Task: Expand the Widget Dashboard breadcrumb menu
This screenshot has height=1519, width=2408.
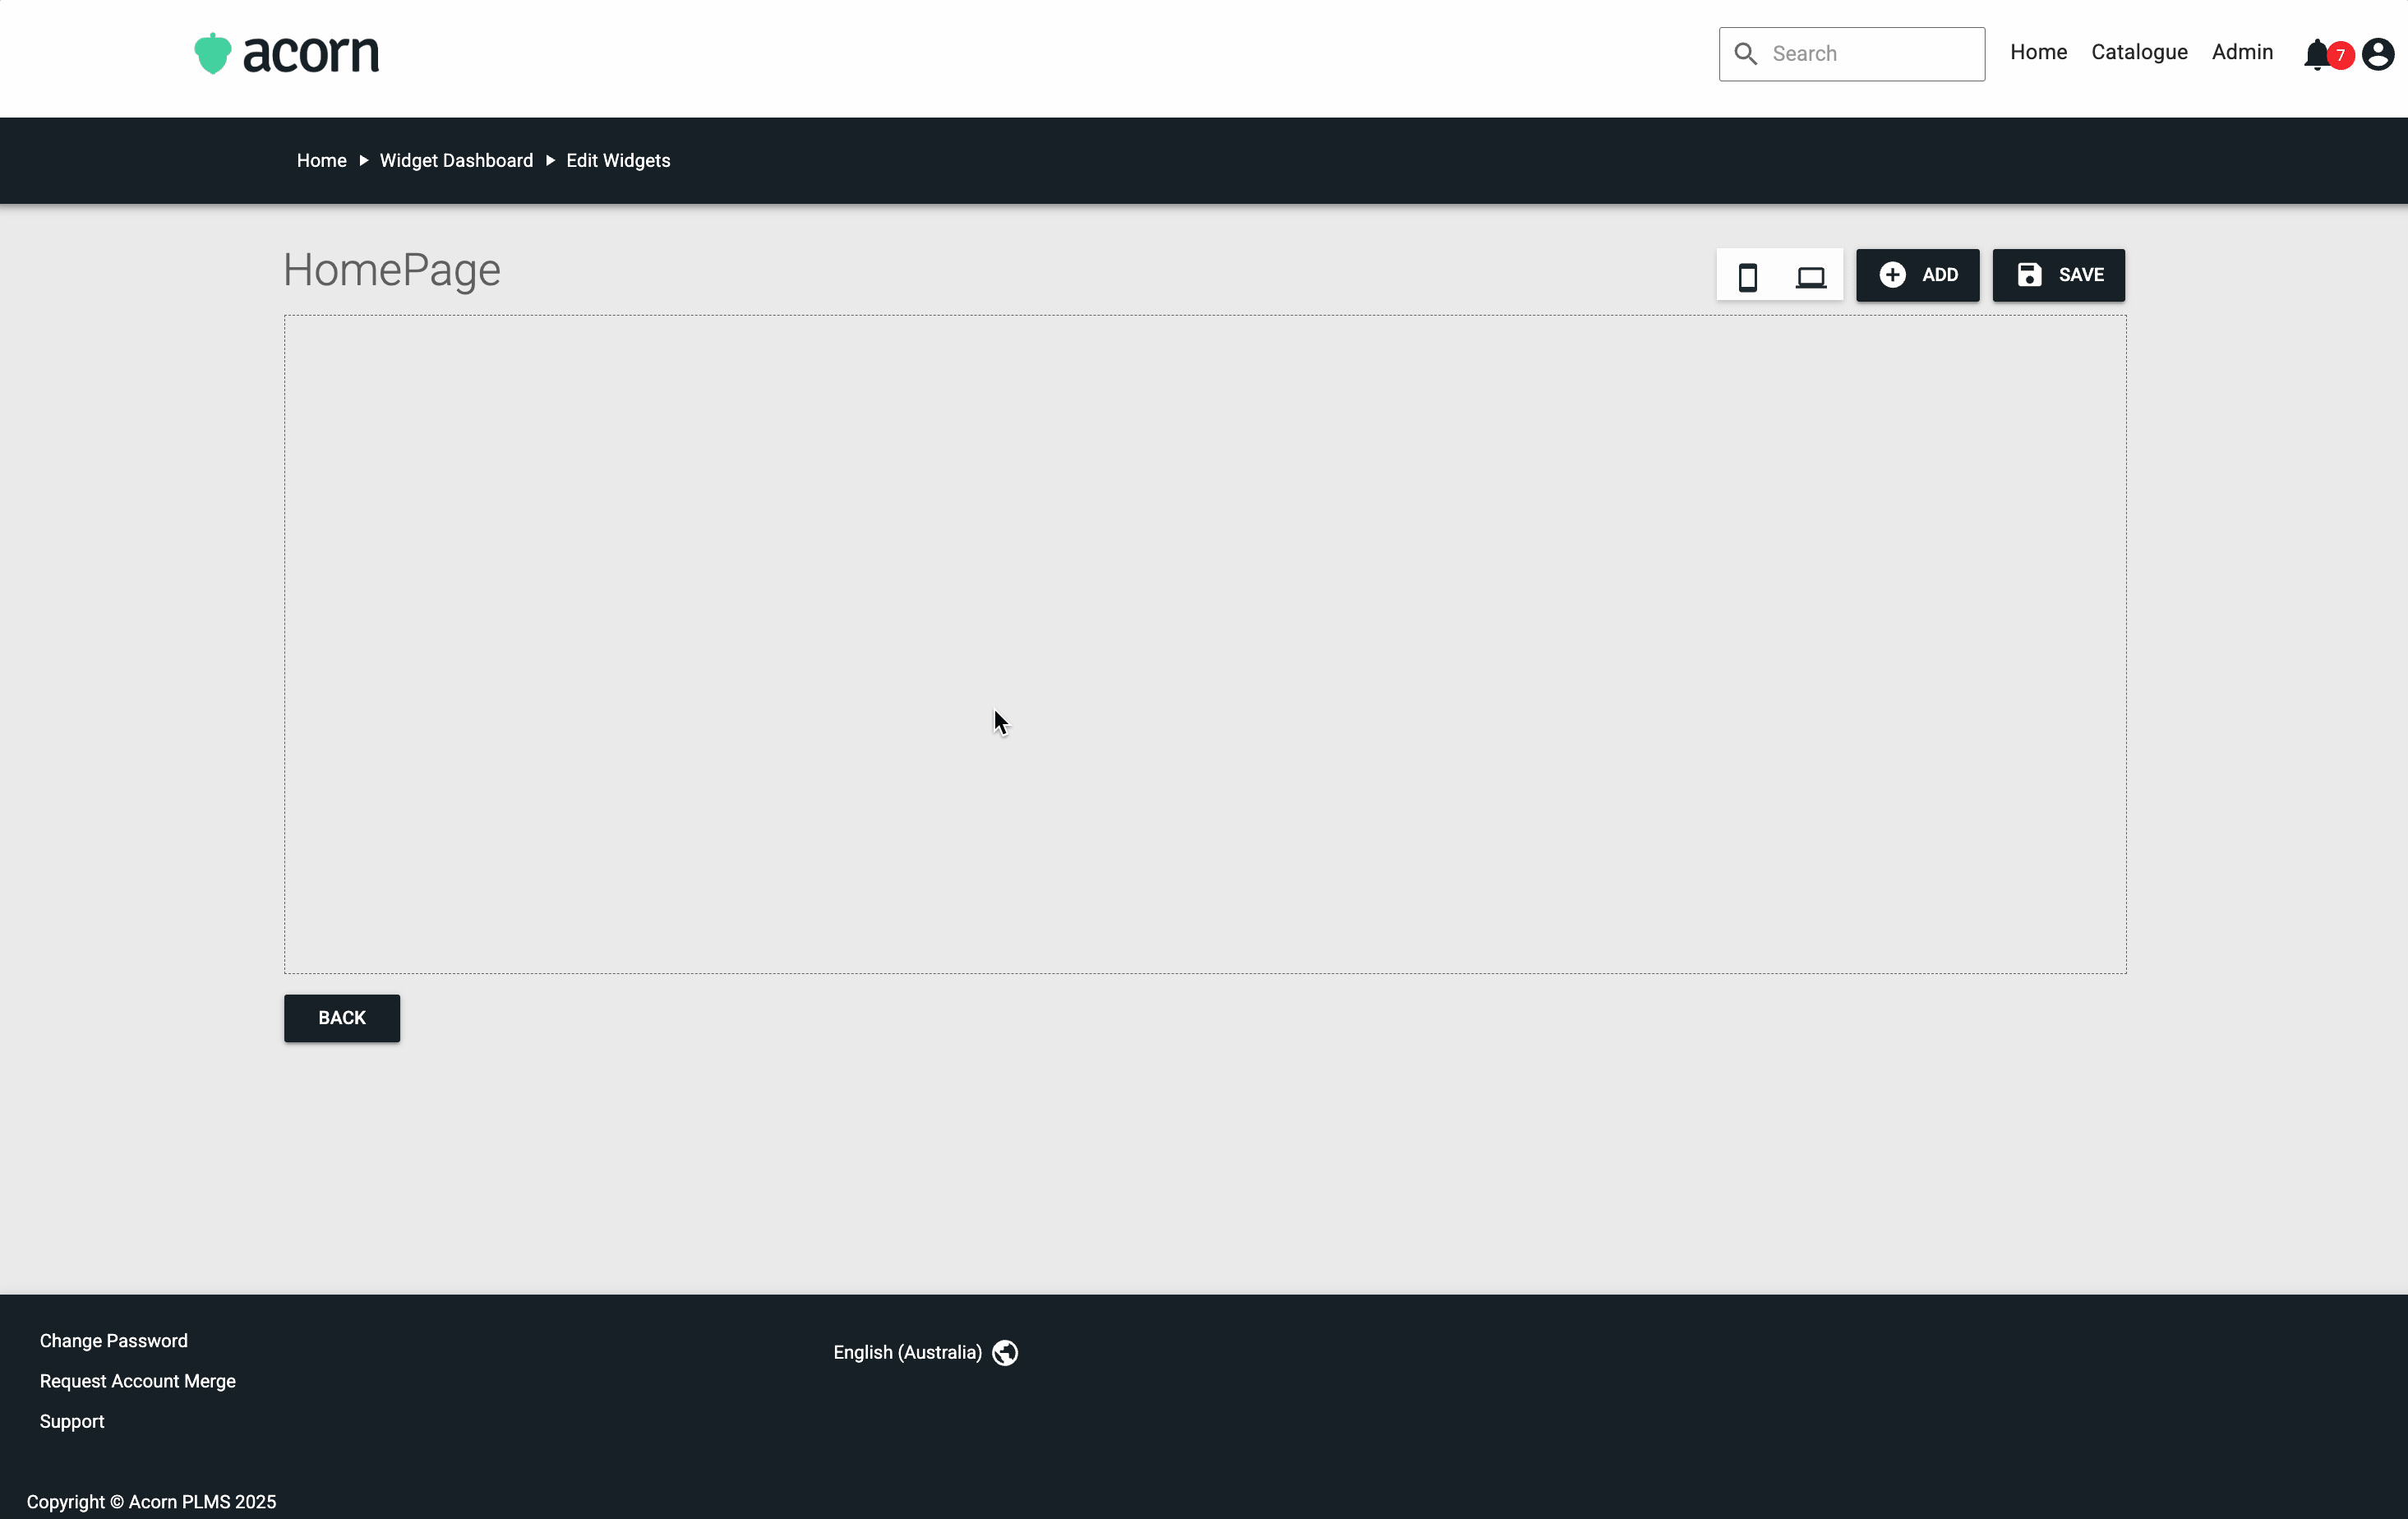Action: (x=455, y=160)
